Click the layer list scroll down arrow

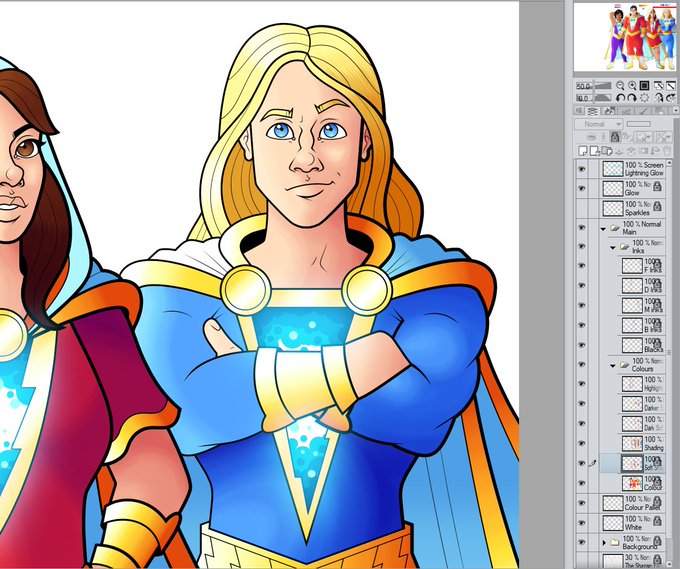pyautogui.click(x=670, y=562)
